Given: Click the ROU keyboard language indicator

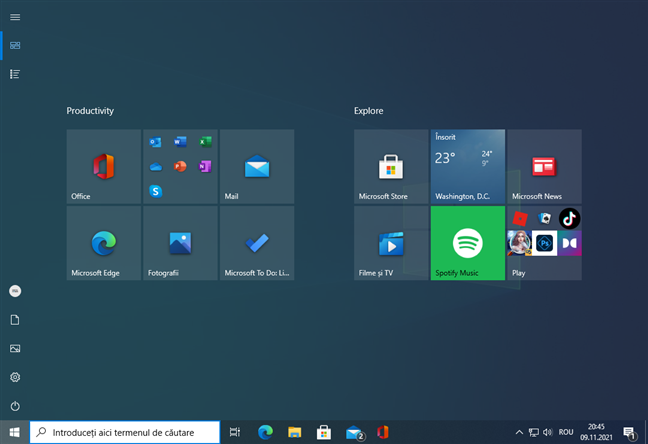Looking at the screenshot, I should tap(566, 432).
